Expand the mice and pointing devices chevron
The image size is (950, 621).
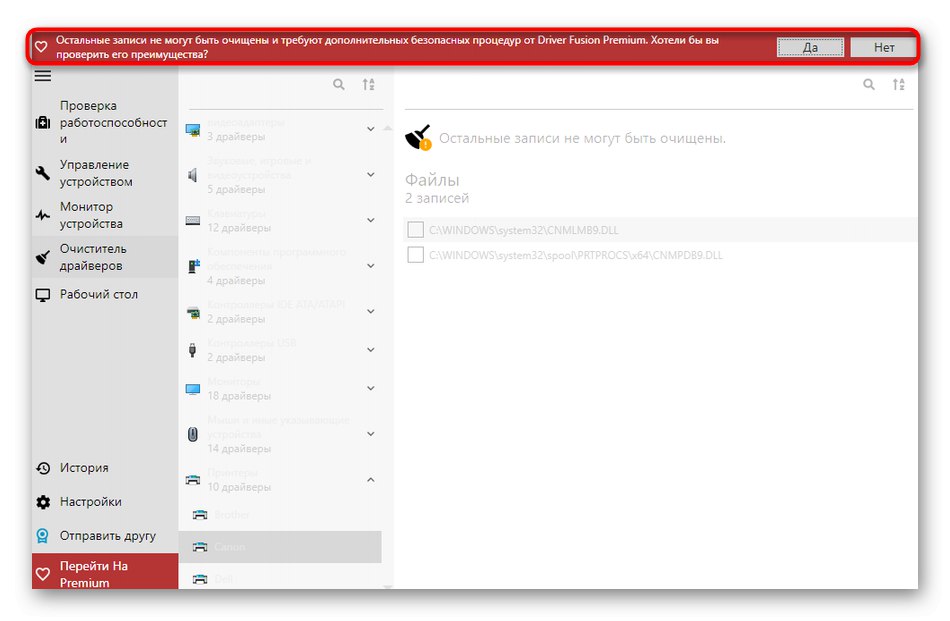click(371, 434)
